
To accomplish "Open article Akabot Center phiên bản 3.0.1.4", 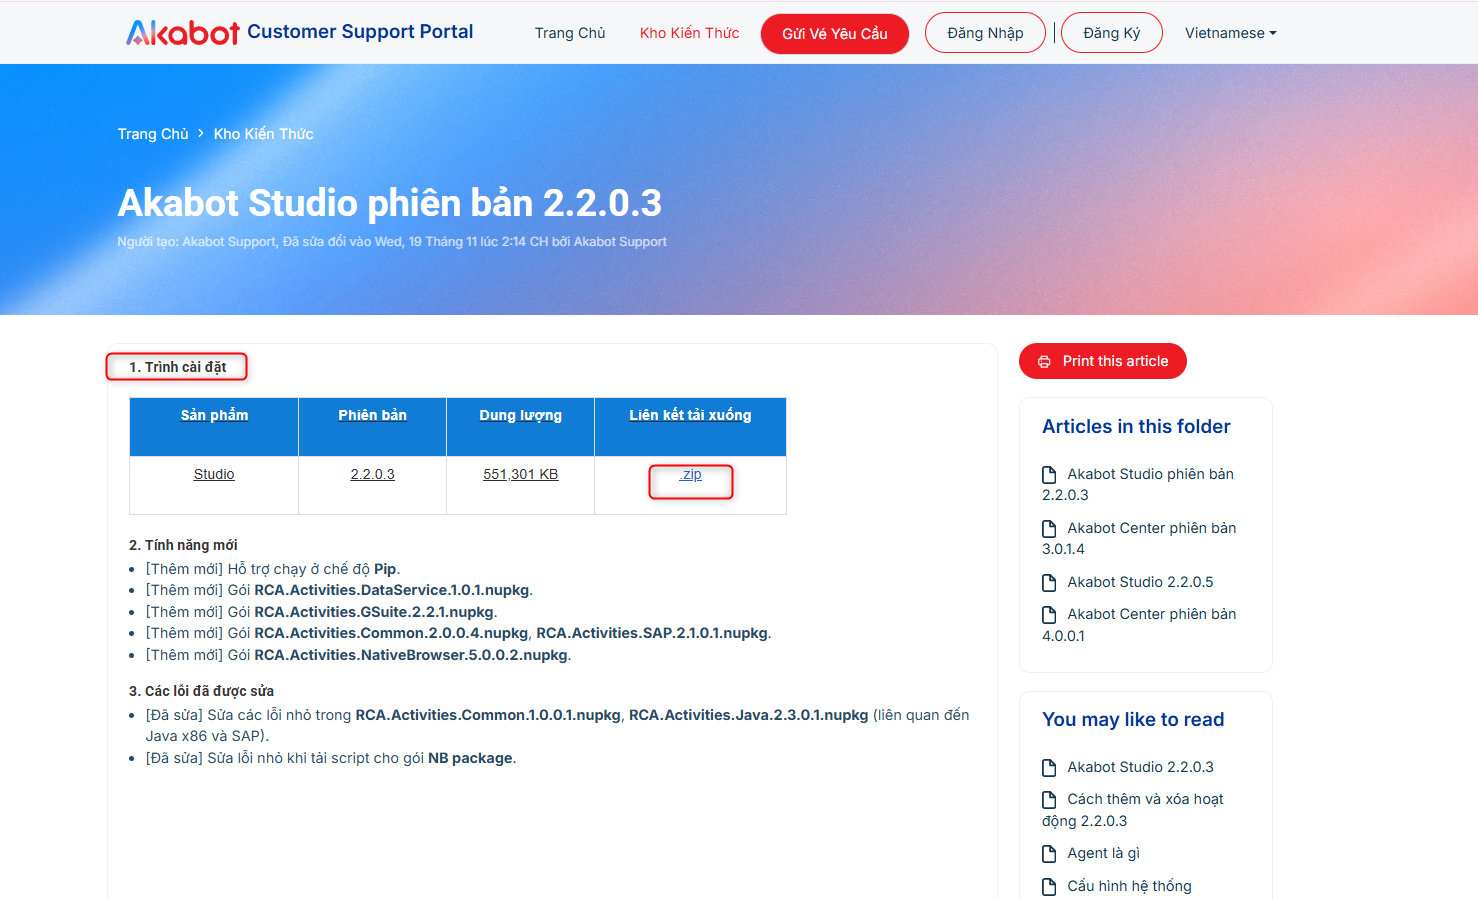I will [1139, 538].
